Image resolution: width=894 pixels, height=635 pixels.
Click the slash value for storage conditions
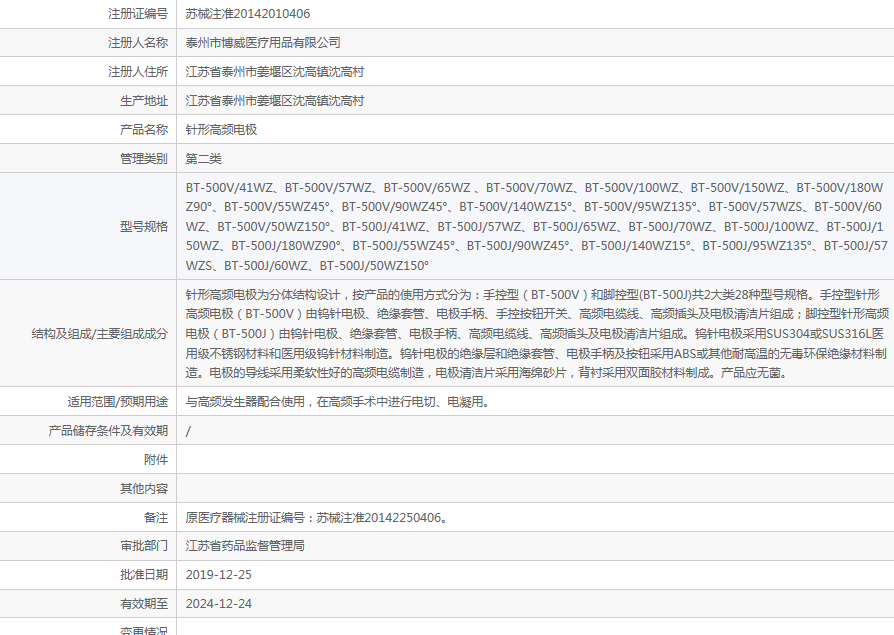188,432
